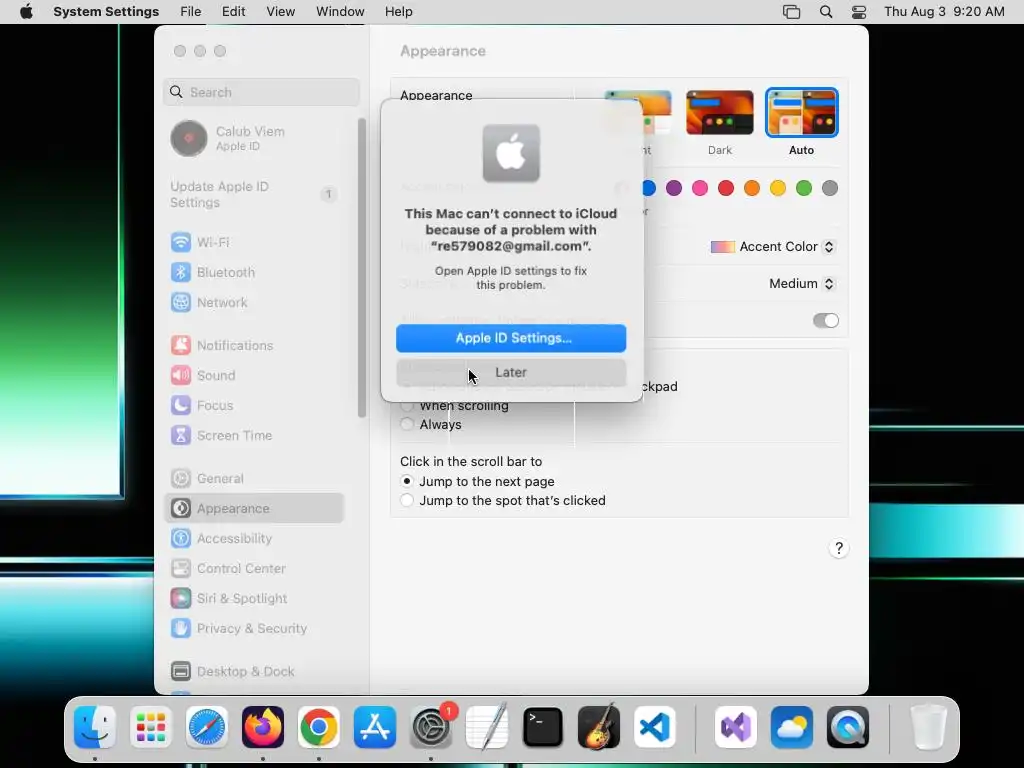Open the Help menu
Screen dimensions: 1024x768
pos(398,12)
